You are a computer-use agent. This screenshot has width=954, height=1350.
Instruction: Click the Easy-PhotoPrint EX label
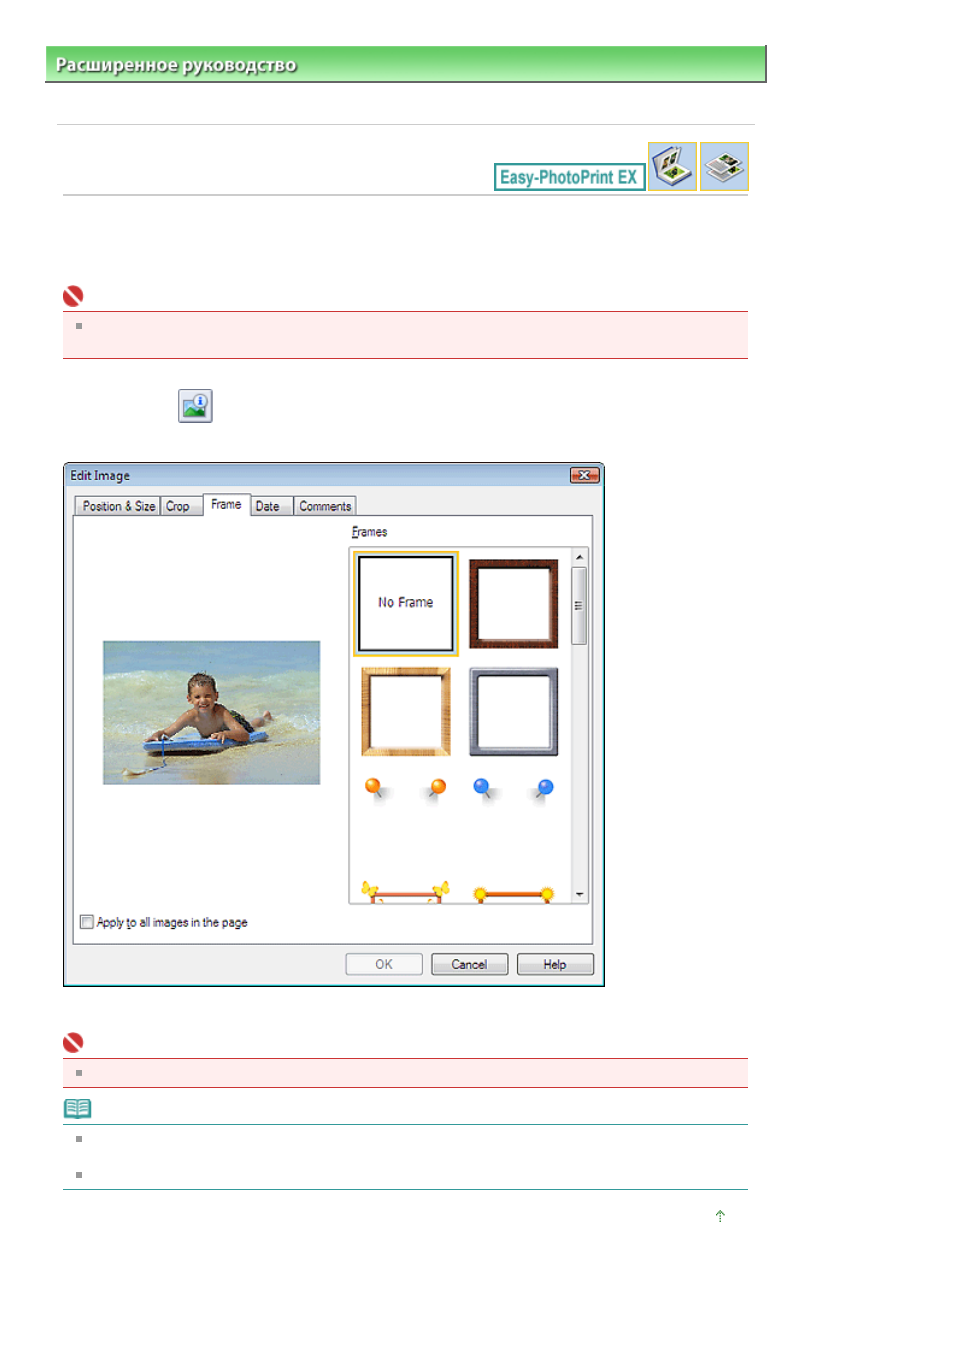tap(569, 177)
